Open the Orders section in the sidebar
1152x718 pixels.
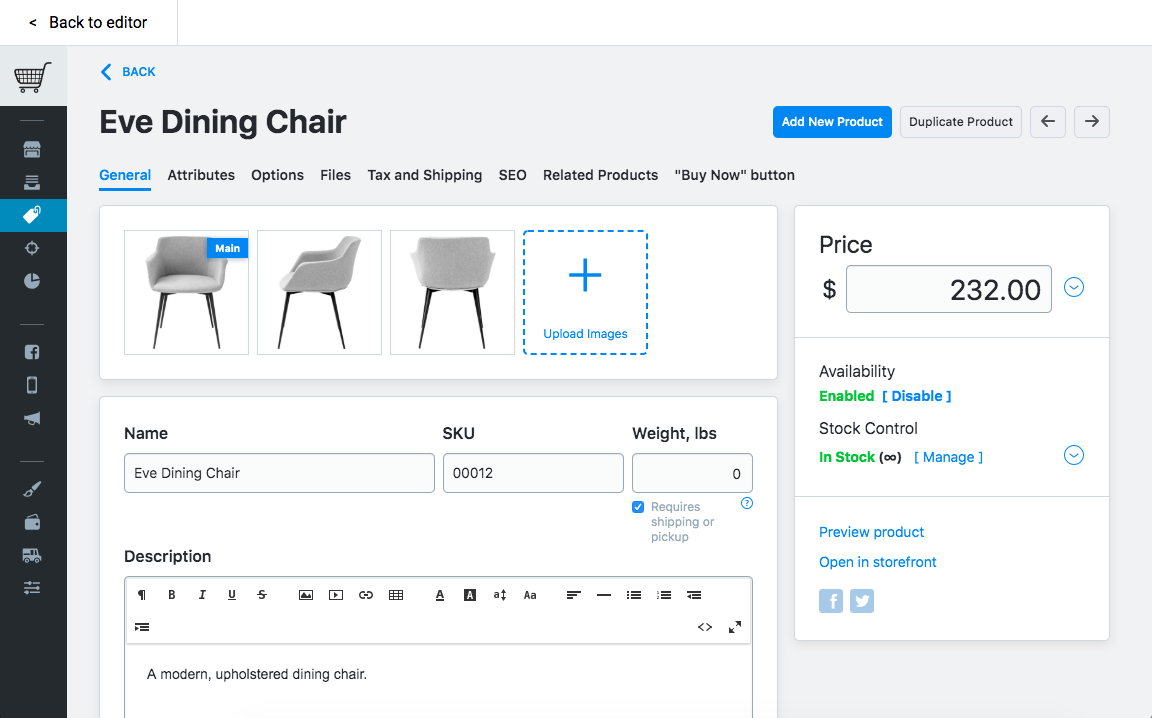tap(33, 181)
